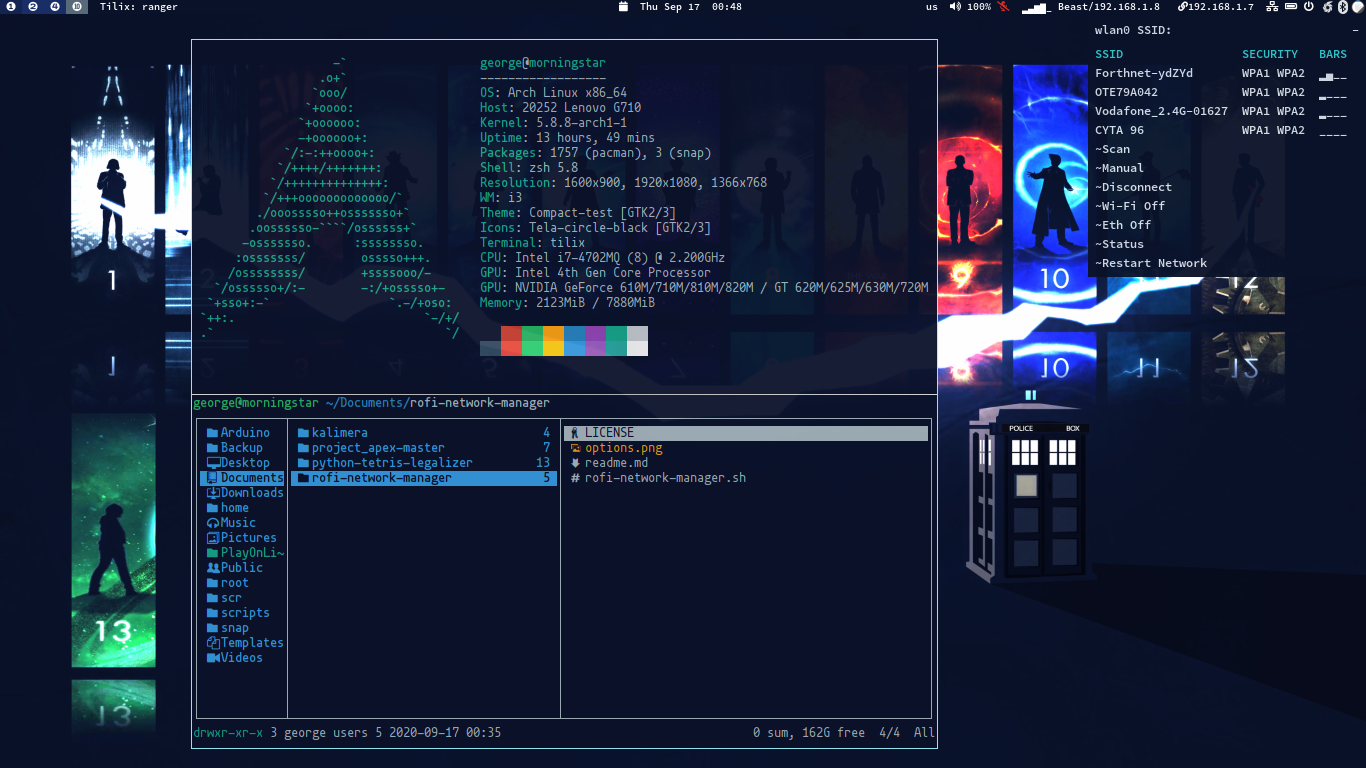Click the Downloads arrow icon in ranger
Viewport: 1366px width, 768px height.
(x=212, y=493)
